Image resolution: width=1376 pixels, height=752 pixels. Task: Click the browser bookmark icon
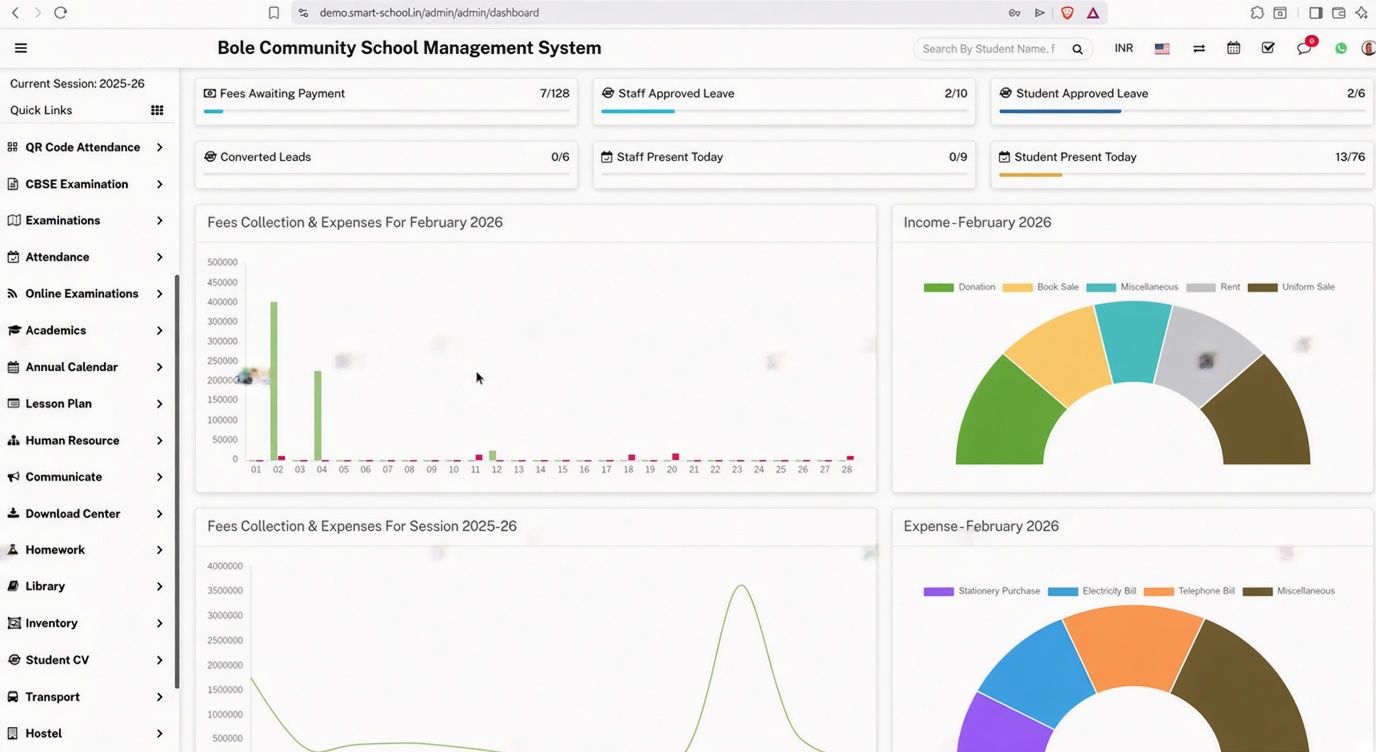[273, 13]
